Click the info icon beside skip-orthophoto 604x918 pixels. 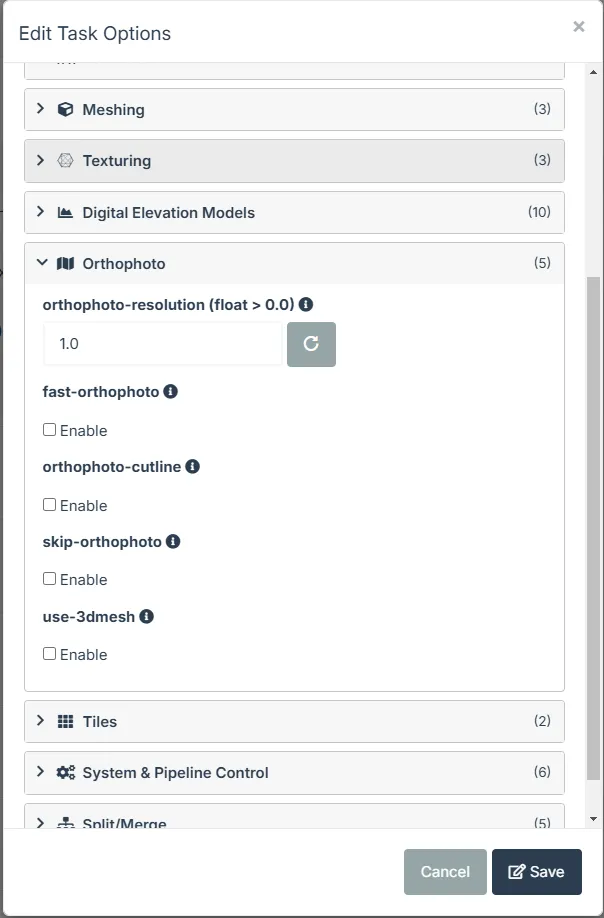coord(173,542)
